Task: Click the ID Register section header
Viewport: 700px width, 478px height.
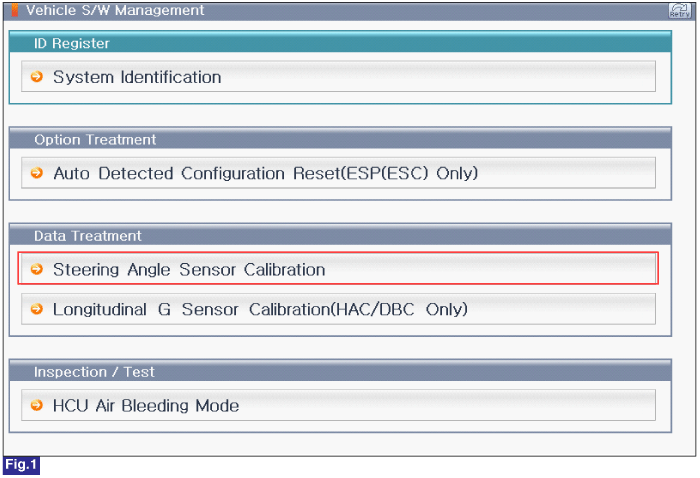Action: (340, 43)
